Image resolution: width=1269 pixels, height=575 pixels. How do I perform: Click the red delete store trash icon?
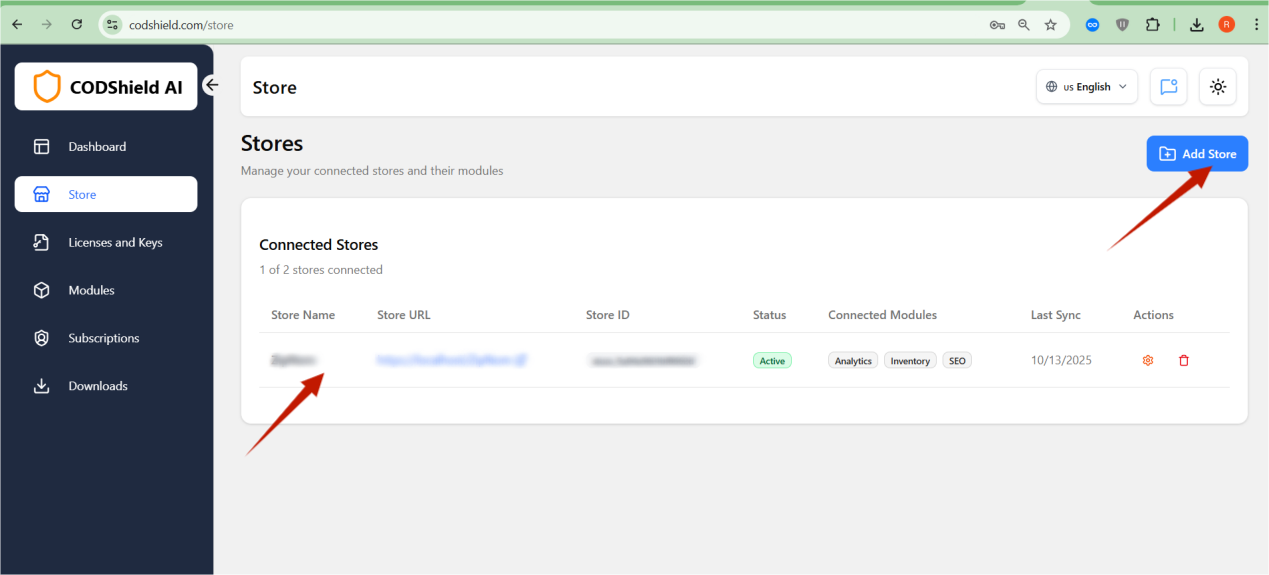click(1184, 360)
